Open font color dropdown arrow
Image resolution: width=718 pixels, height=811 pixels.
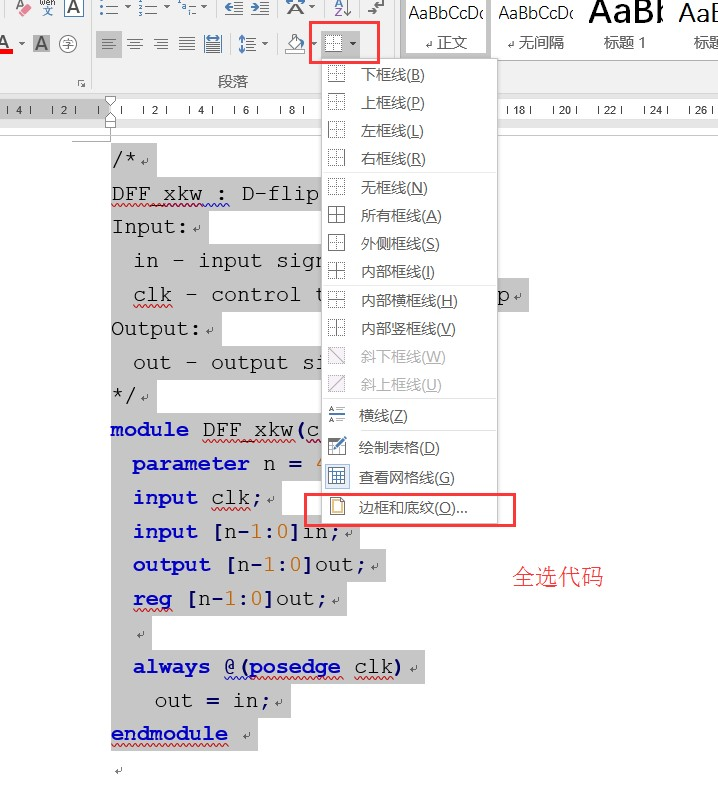click(x=22, y=44)
